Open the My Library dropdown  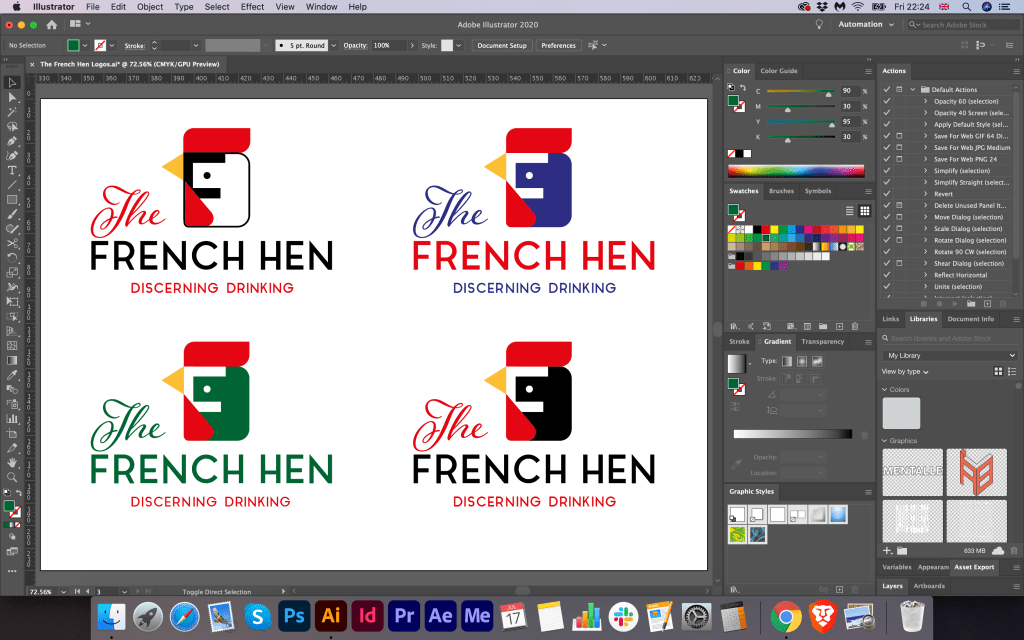pos(950,355)
